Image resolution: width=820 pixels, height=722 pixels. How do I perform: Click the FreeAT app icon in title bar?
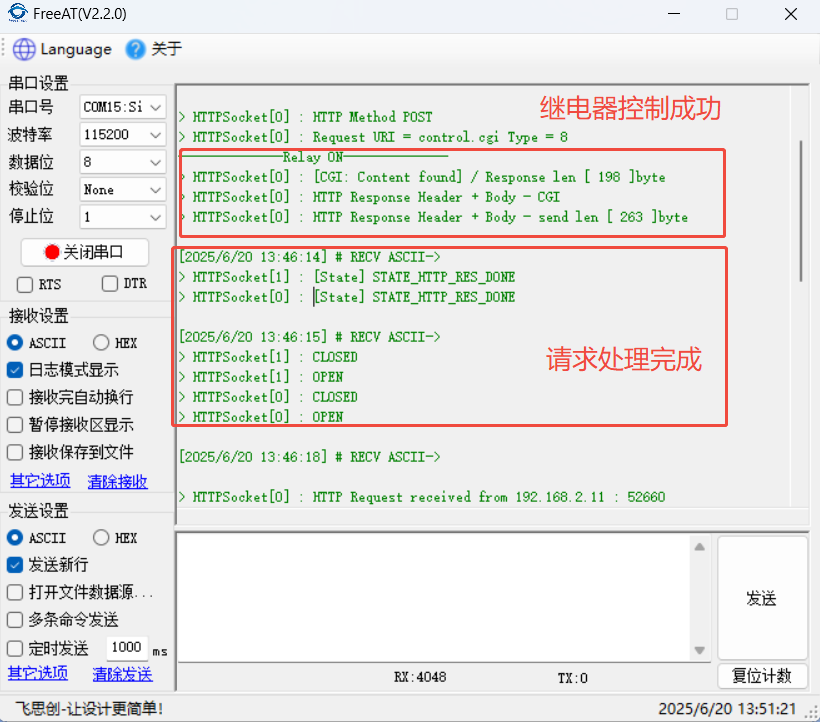point(17,14)
